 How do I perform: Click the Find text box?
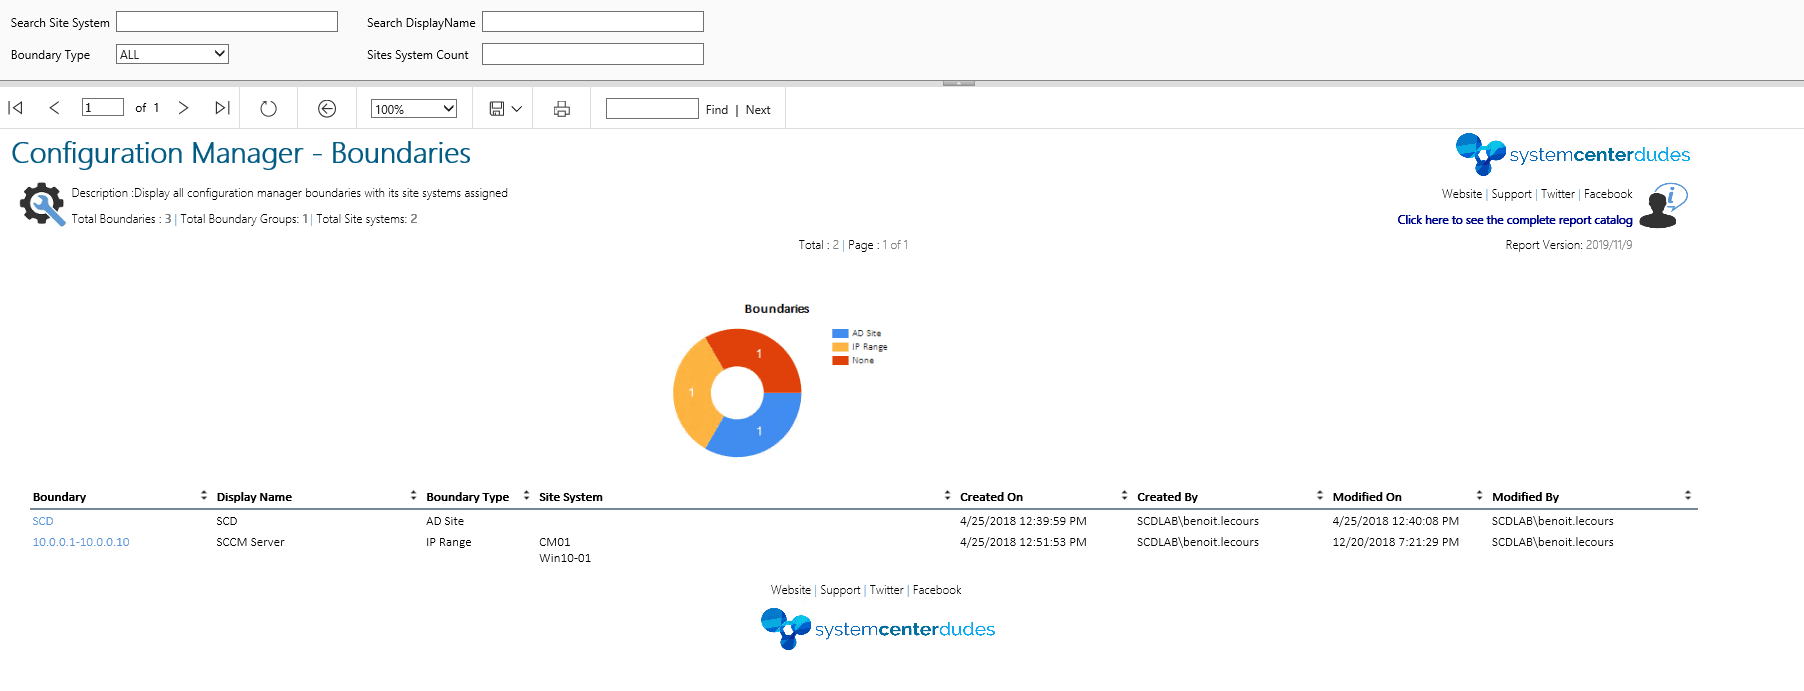[x=652, y=108]
